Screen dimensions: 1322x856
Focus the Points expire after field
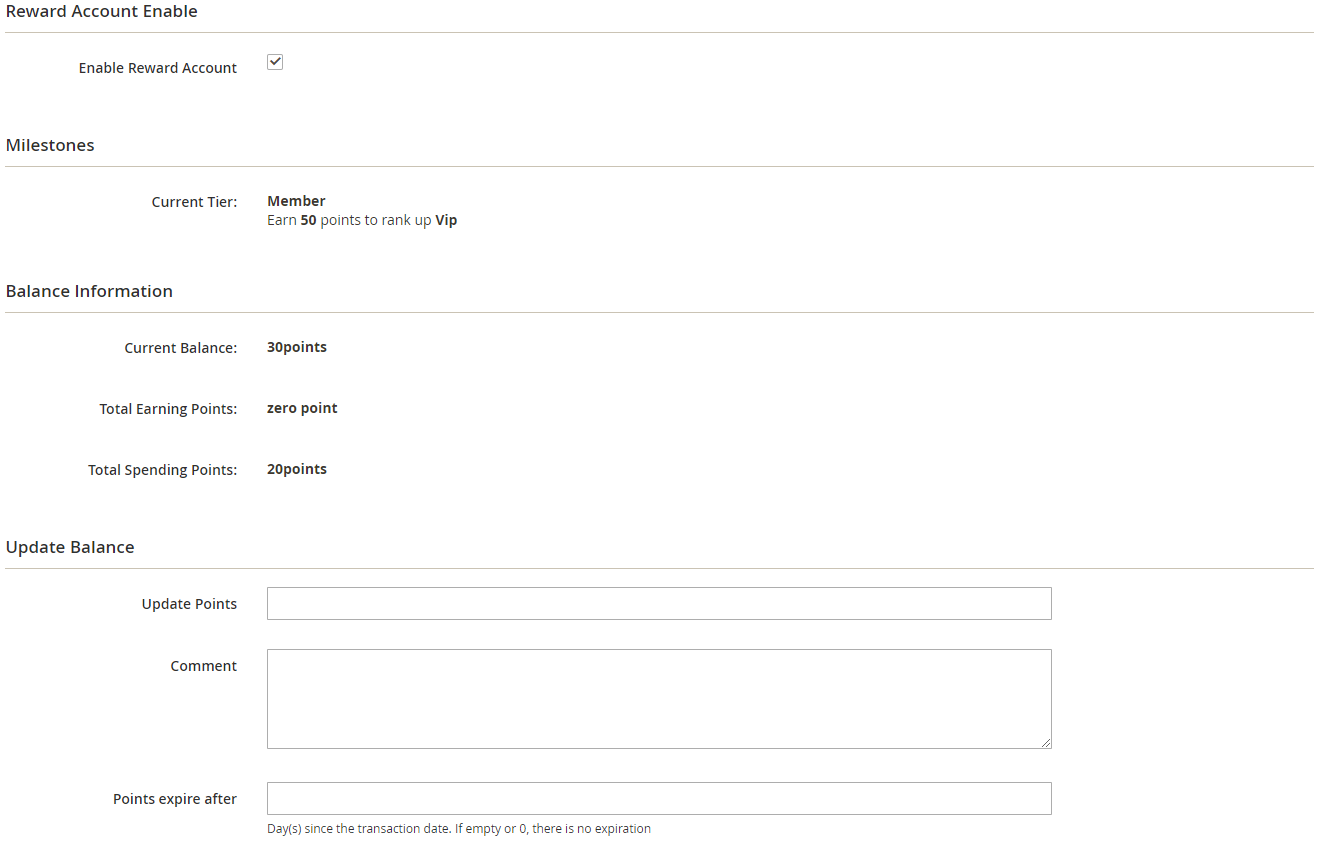(658, 798)
